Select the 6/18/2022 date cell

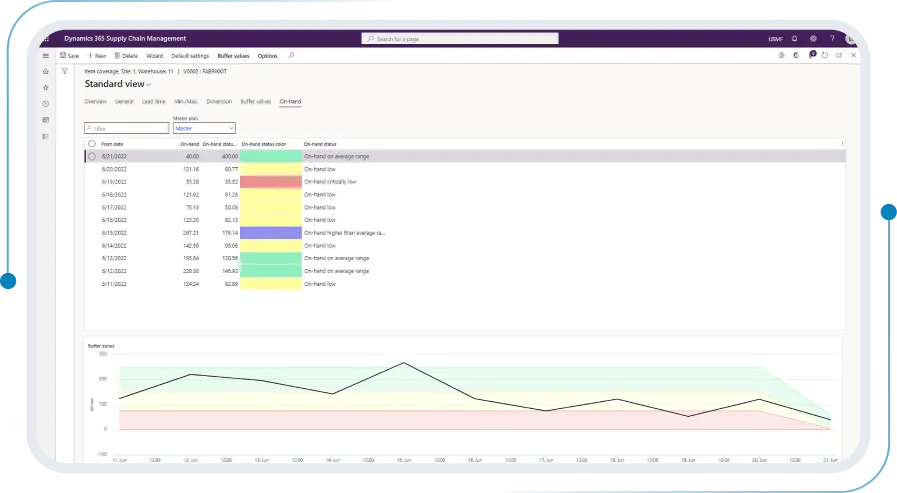114,194
